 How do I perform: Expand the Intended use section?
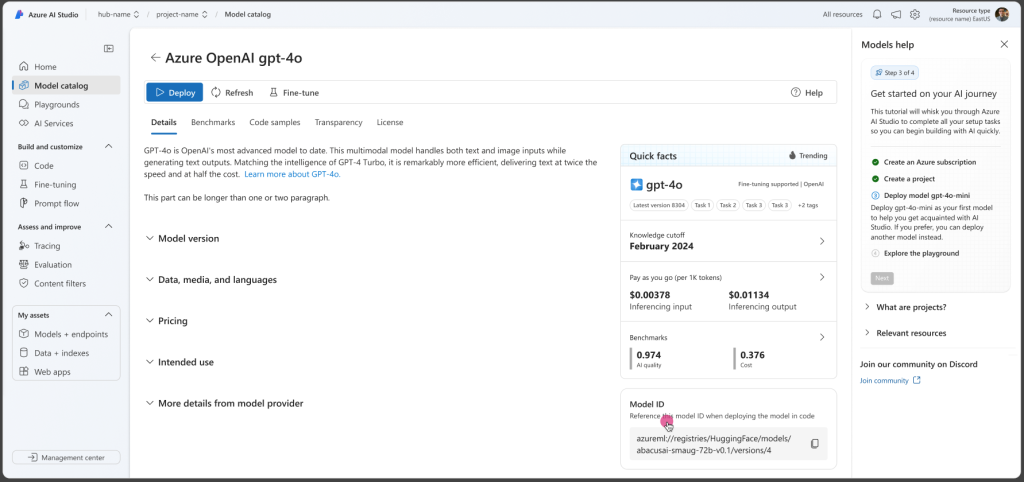(180, 362)
